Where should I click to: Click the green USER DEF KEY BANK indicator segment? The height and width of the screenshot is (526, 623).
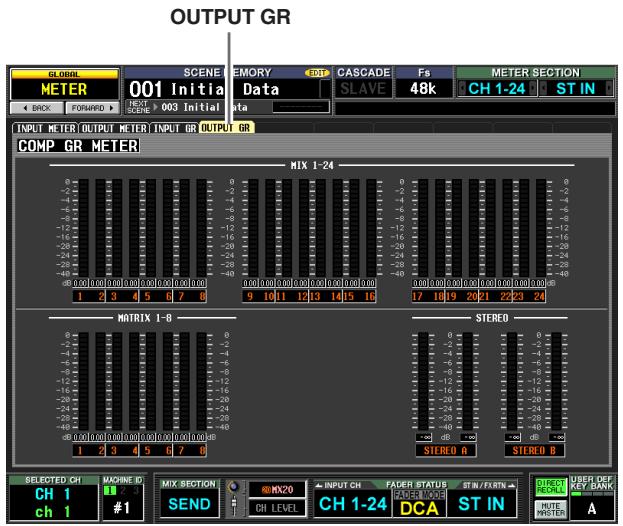click(x=576, y=494)
